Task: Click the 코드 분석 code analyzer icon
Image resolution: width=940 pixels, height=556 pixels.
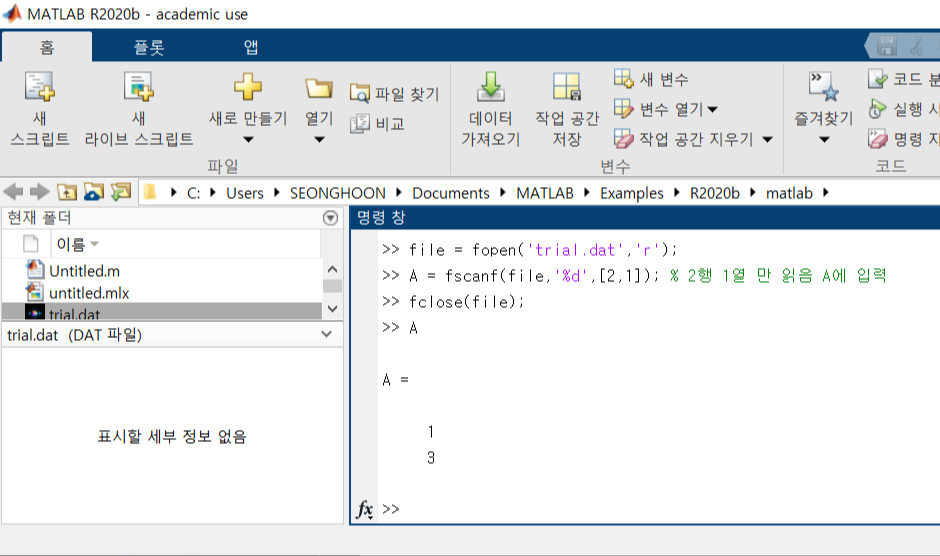Action: click(878, 79)
